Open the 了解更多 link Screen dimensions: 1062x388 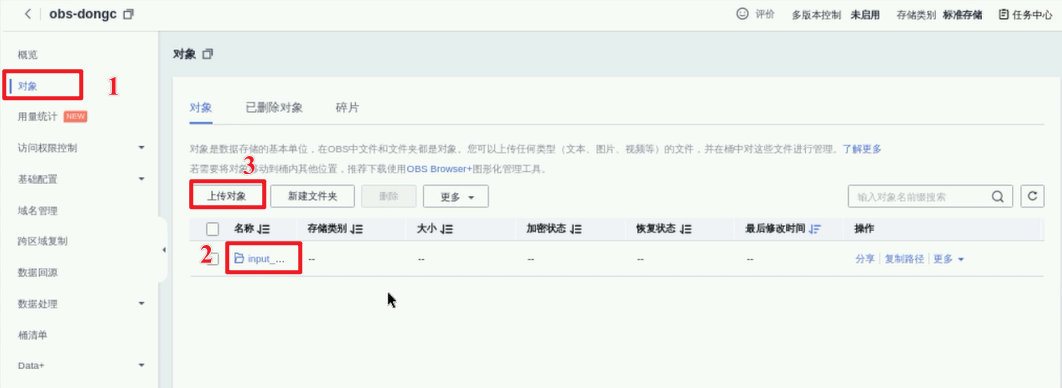pos(862,149)
